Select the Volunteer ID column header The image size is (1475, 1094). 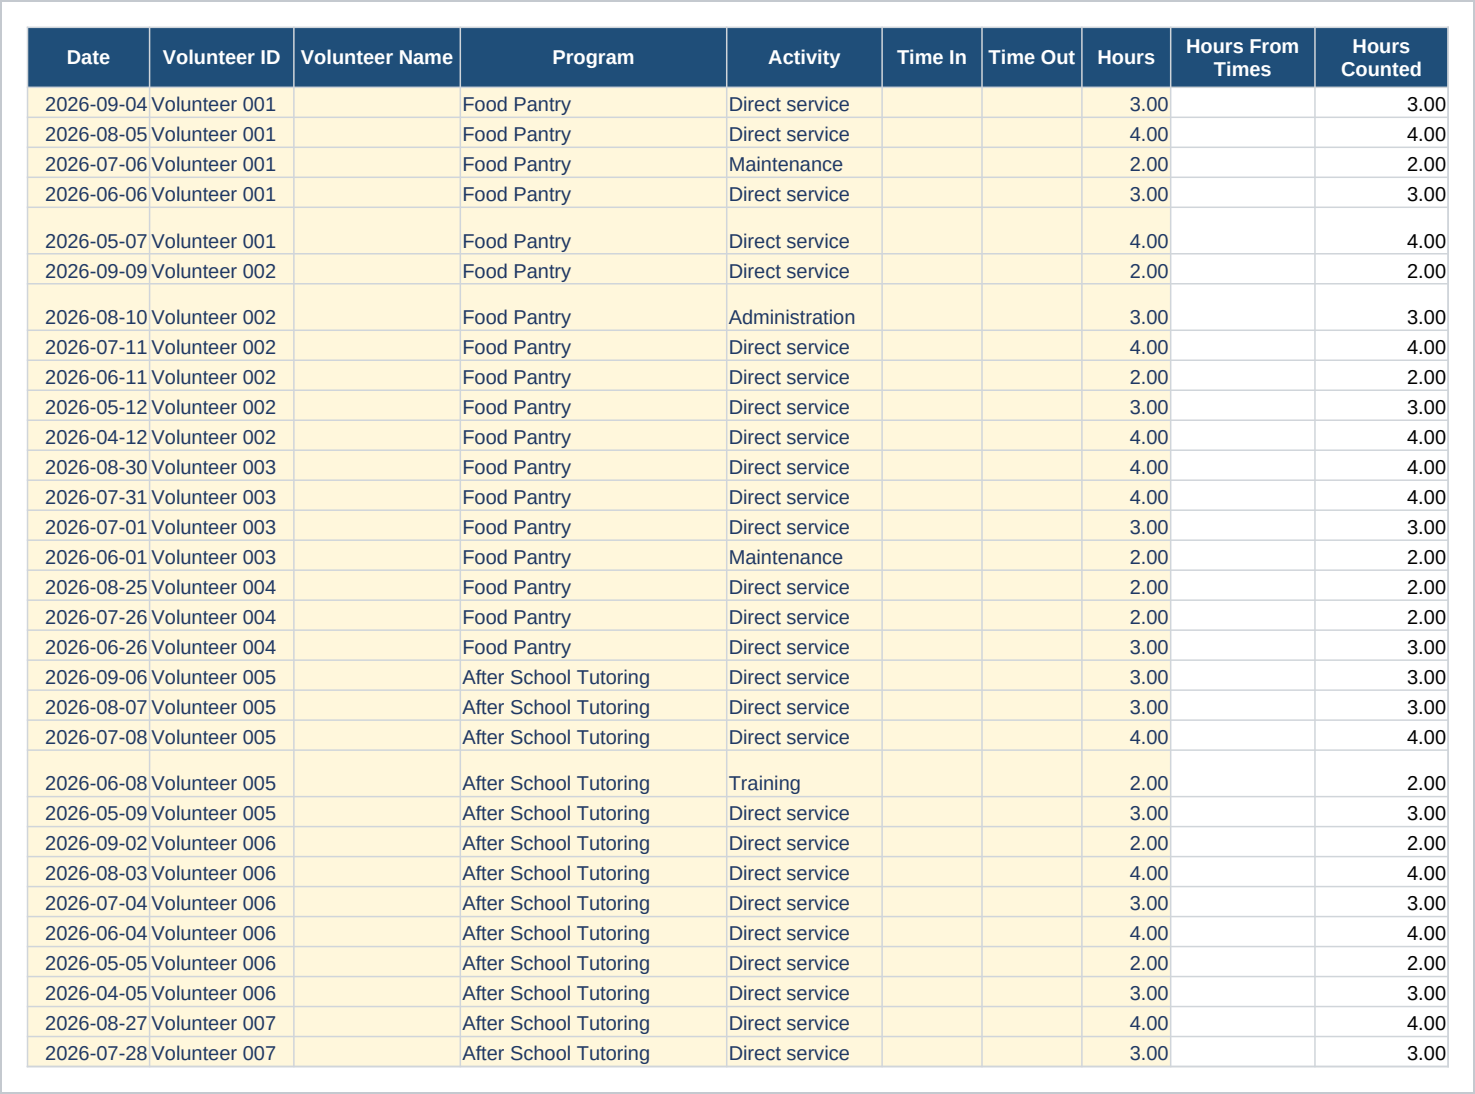(x=221, y=58)
